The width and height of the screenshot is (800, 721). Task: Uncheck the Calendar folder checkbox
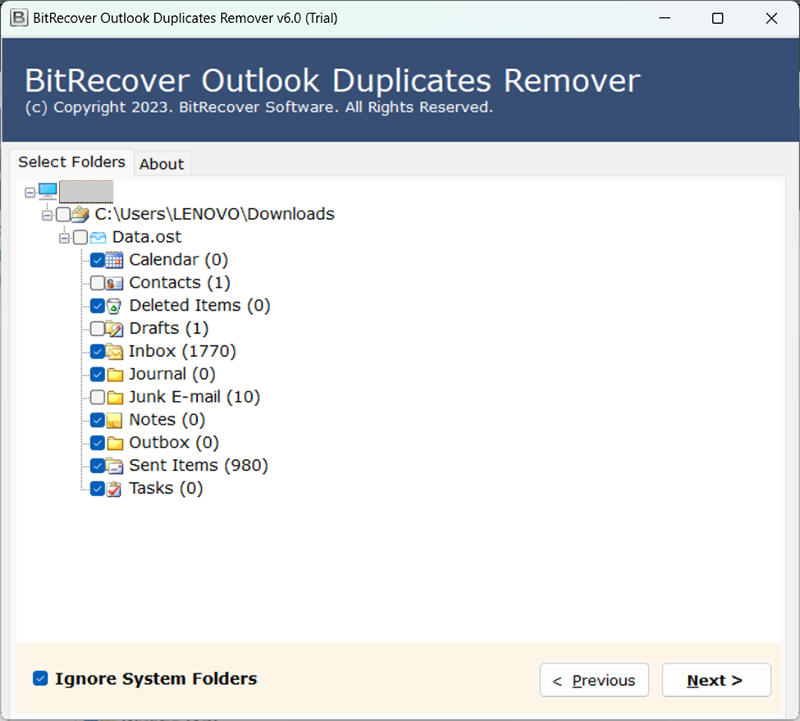(x=97, y=260)
